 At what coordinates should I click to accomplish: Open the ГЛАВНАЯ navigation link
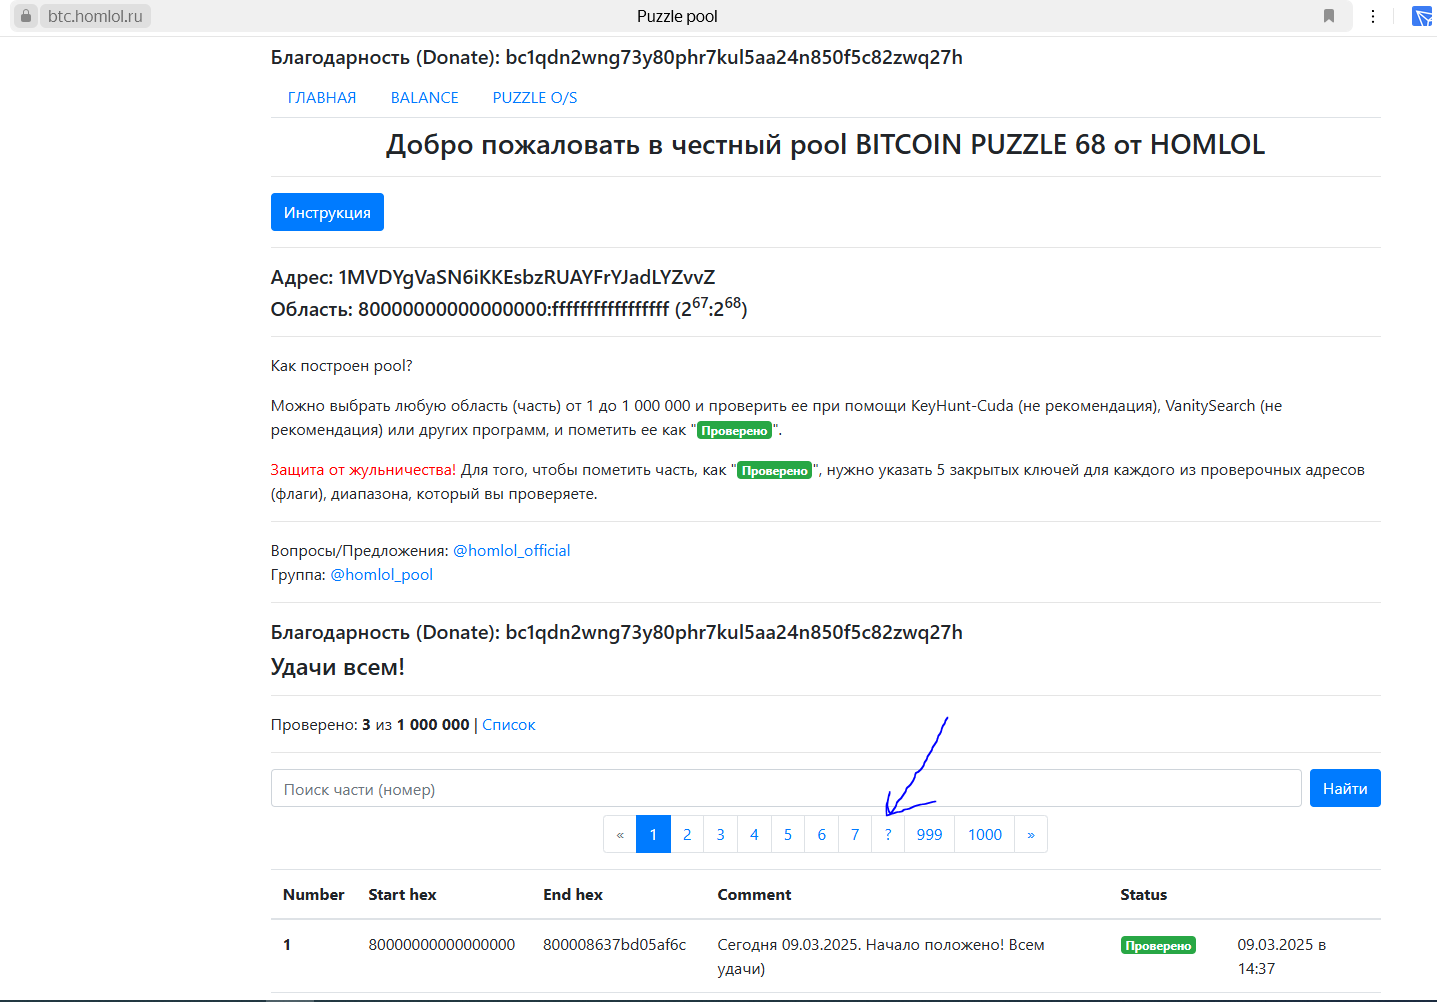click(322, 98)
